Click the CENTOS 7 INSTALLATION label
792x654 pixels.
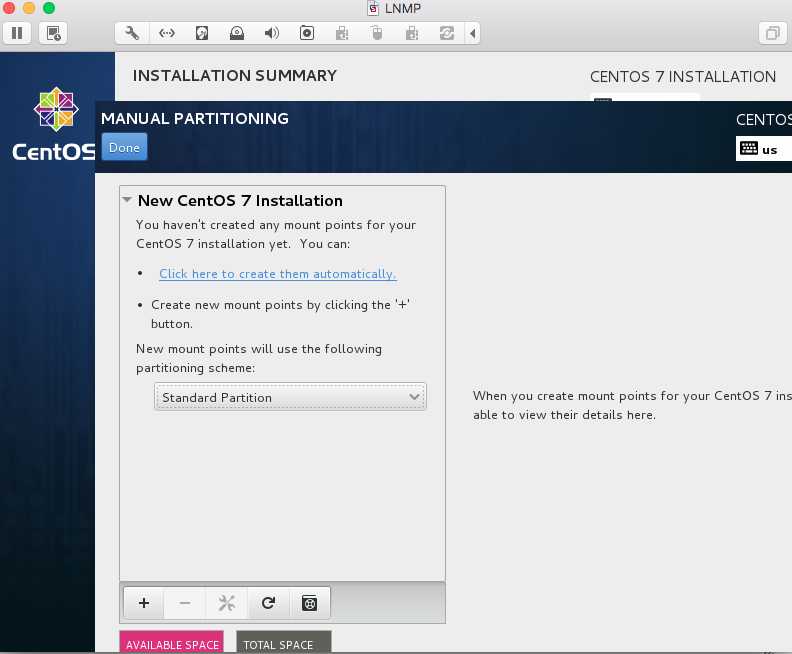coord(683,77)
